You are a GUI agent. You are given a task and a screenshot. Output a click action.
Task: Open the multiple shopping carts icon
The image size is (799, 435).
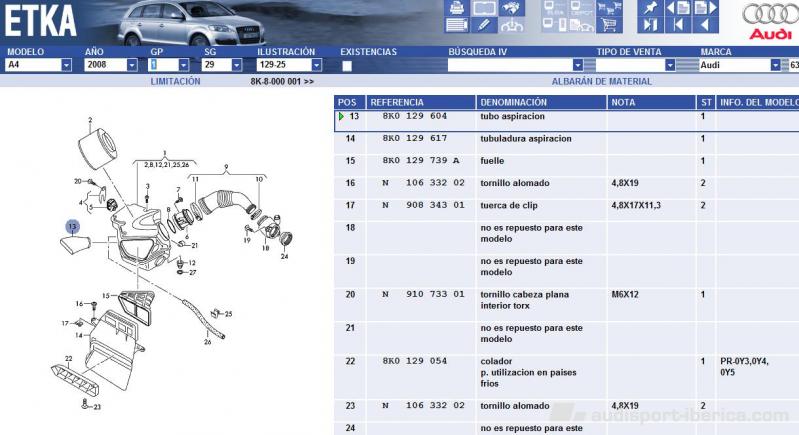click(x=609, y=8)
